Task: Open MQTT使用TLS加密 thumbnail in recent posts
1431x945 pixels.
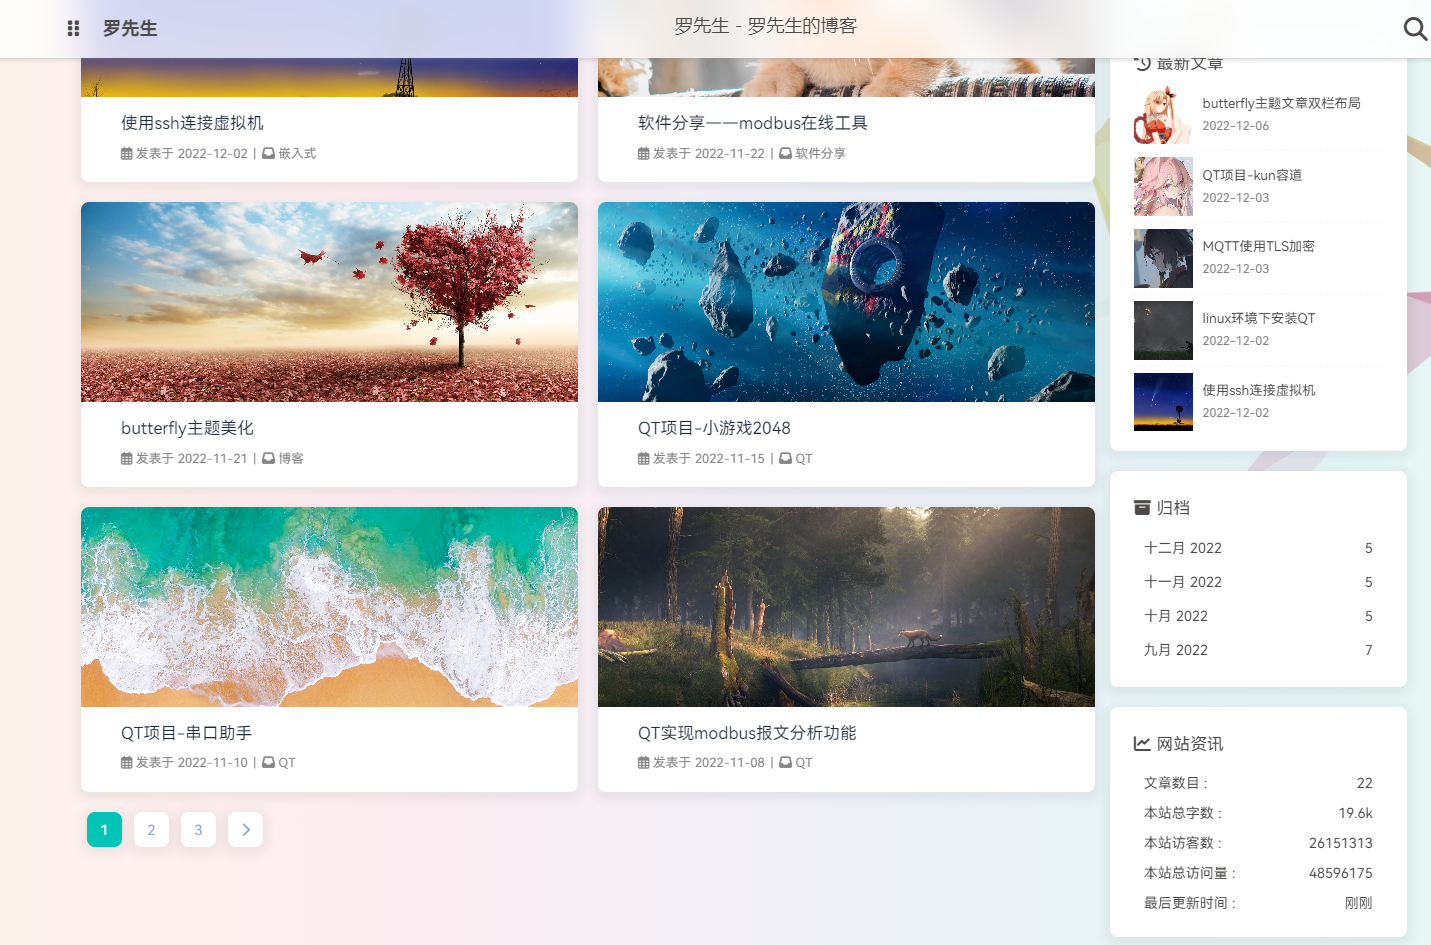Action: (1163, 258)
